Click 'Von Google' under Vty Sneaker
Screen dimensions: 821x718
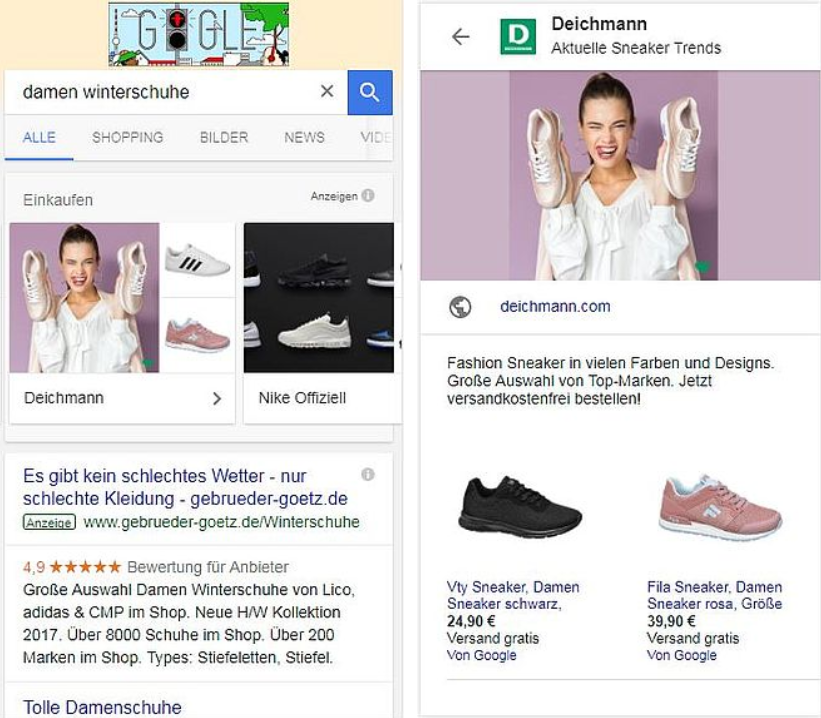point(482,655)
